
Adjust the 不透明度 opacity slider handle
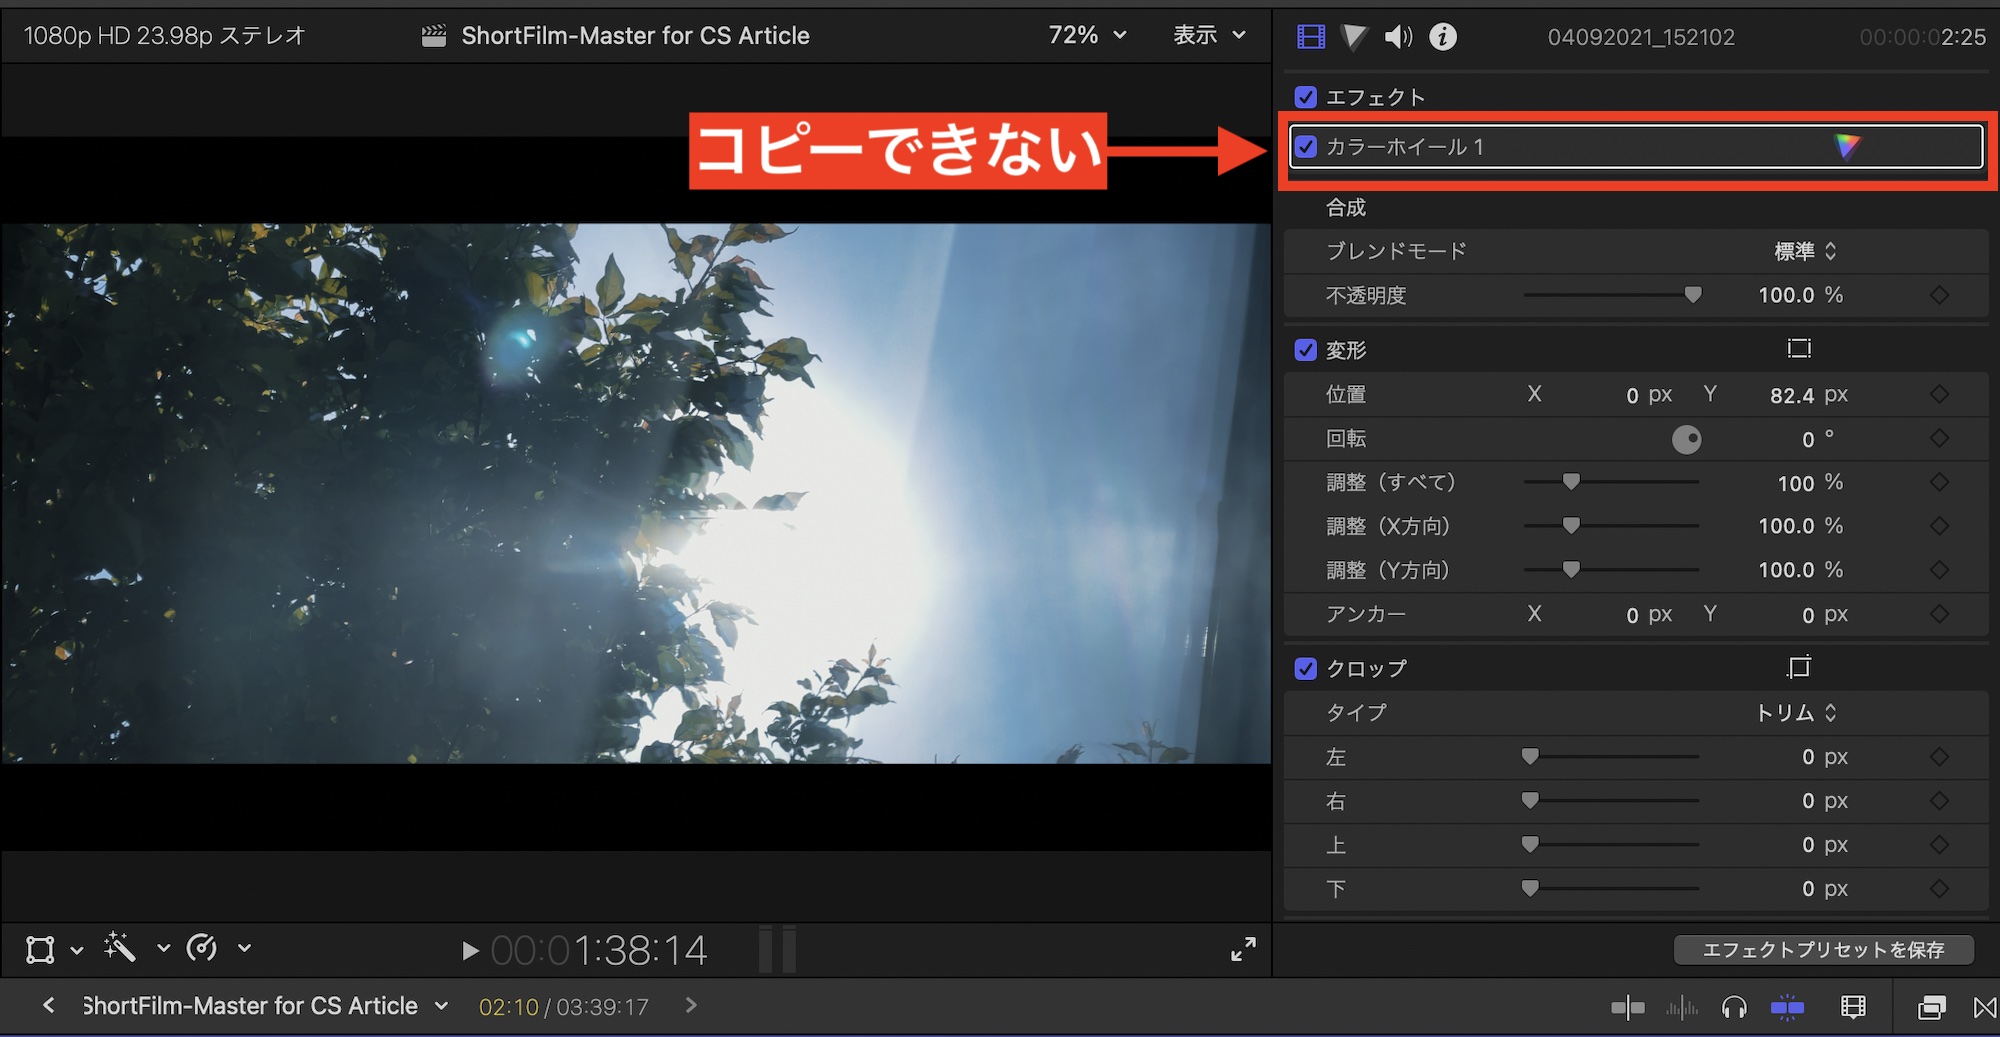point(1692,295)
